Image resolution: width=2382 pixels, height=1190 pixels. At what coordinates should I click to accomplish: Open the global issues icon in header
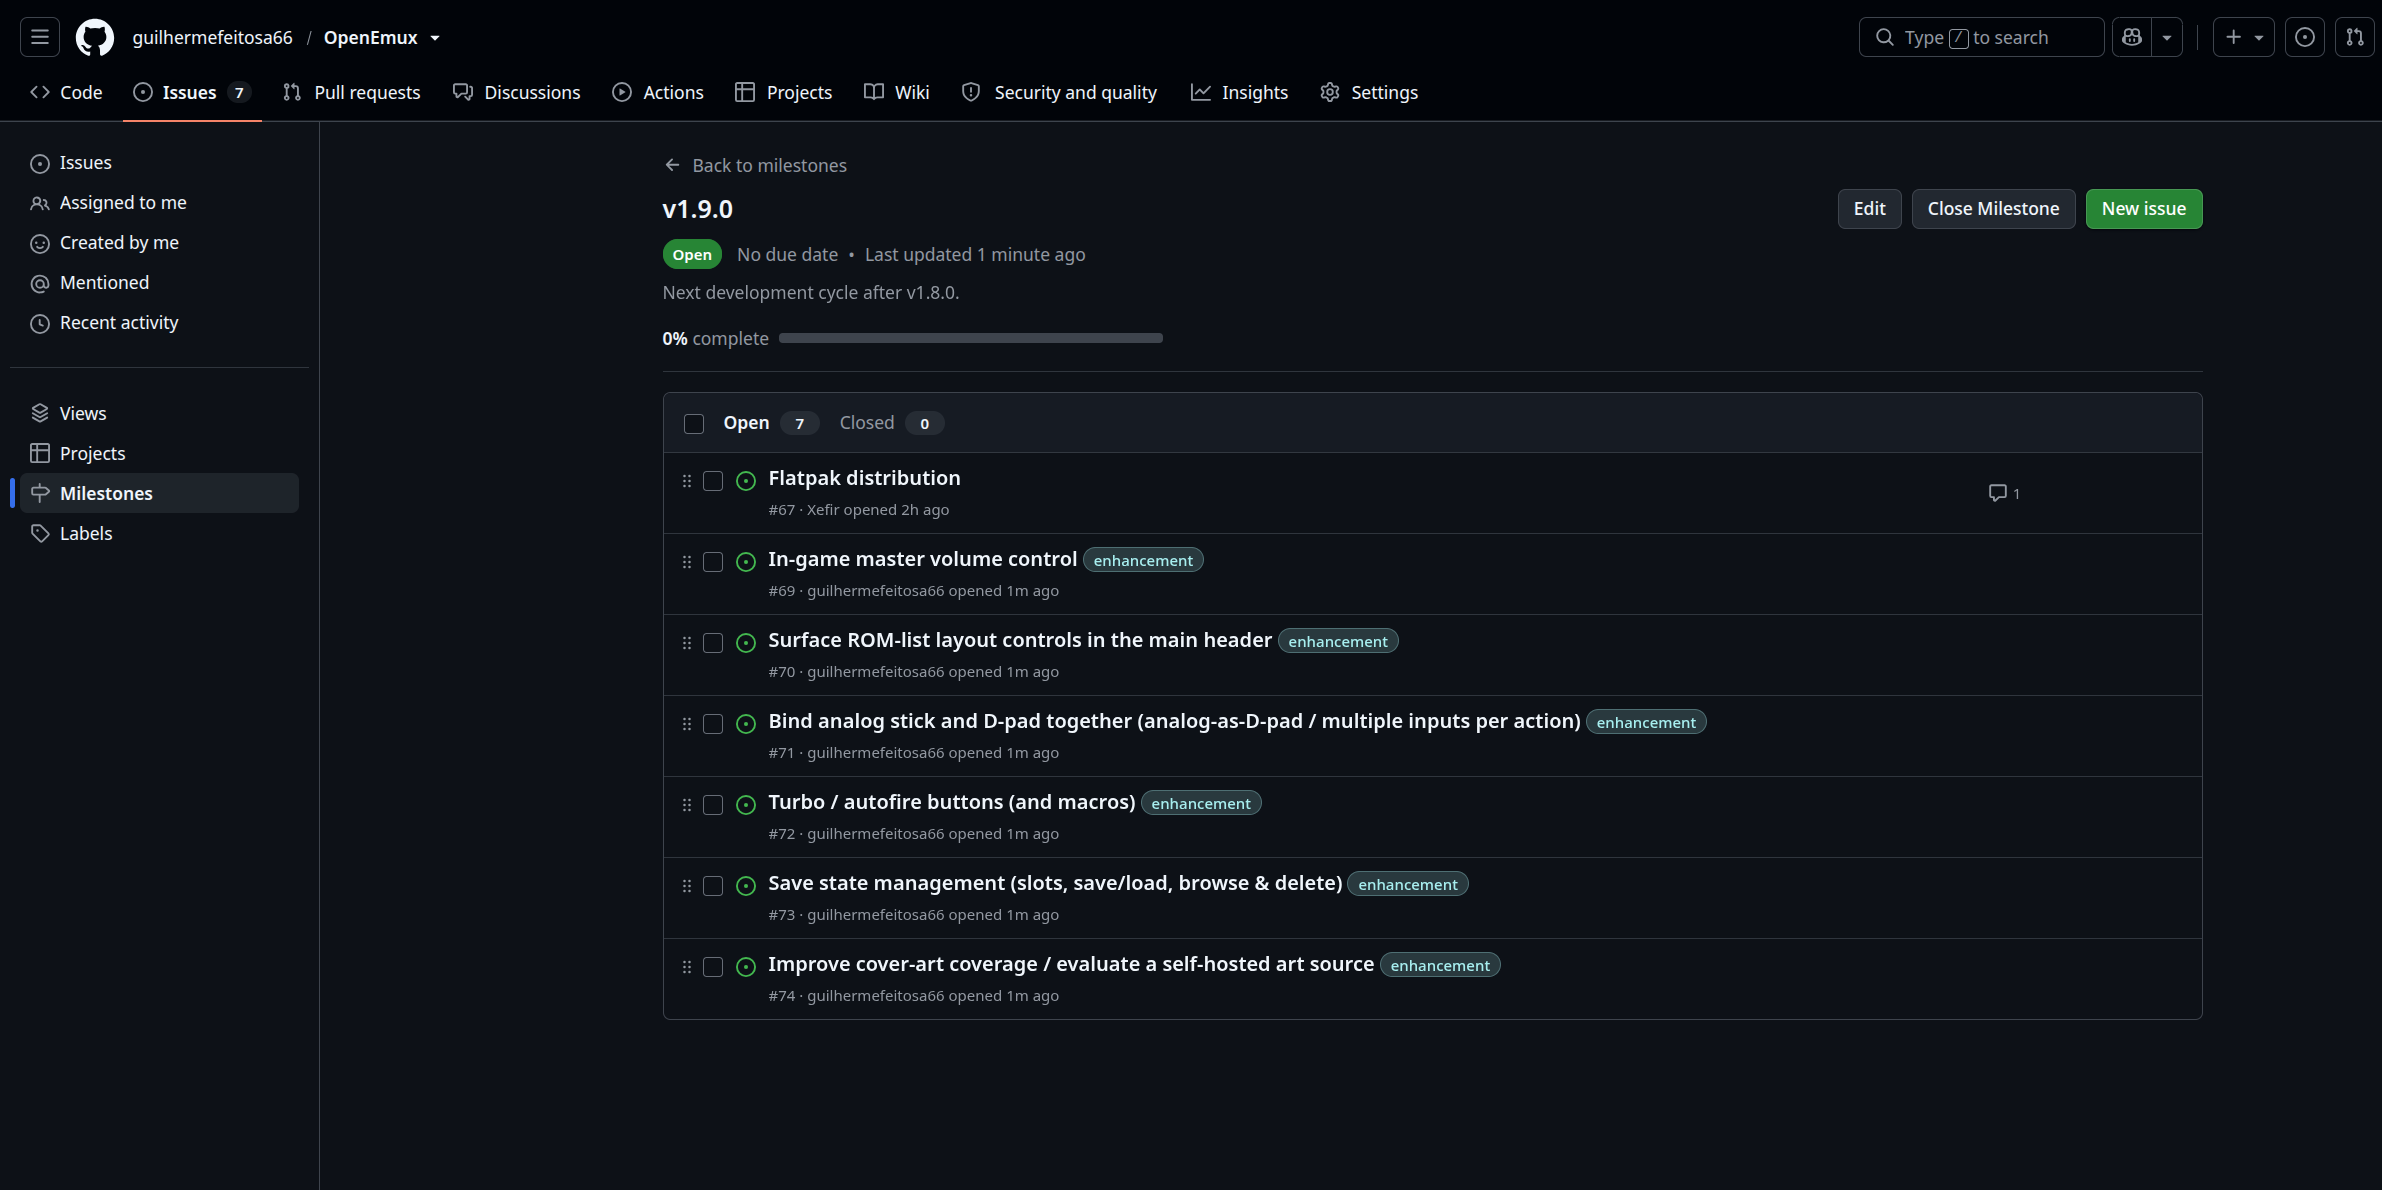click(x=2305, y=37)
